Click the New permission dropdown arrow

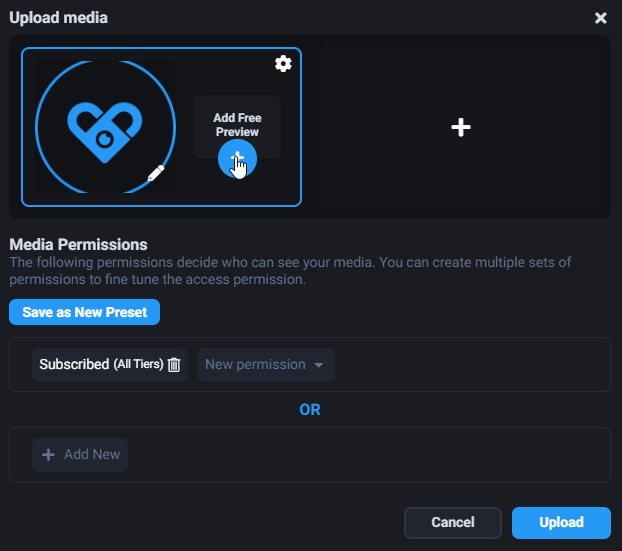[x=319, y=365]
